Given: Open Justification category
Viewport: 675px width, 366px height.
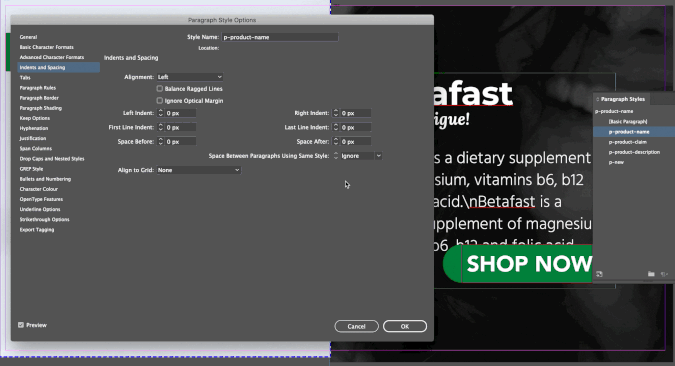Looking at the screenshot, I should [x=33, y=138].
